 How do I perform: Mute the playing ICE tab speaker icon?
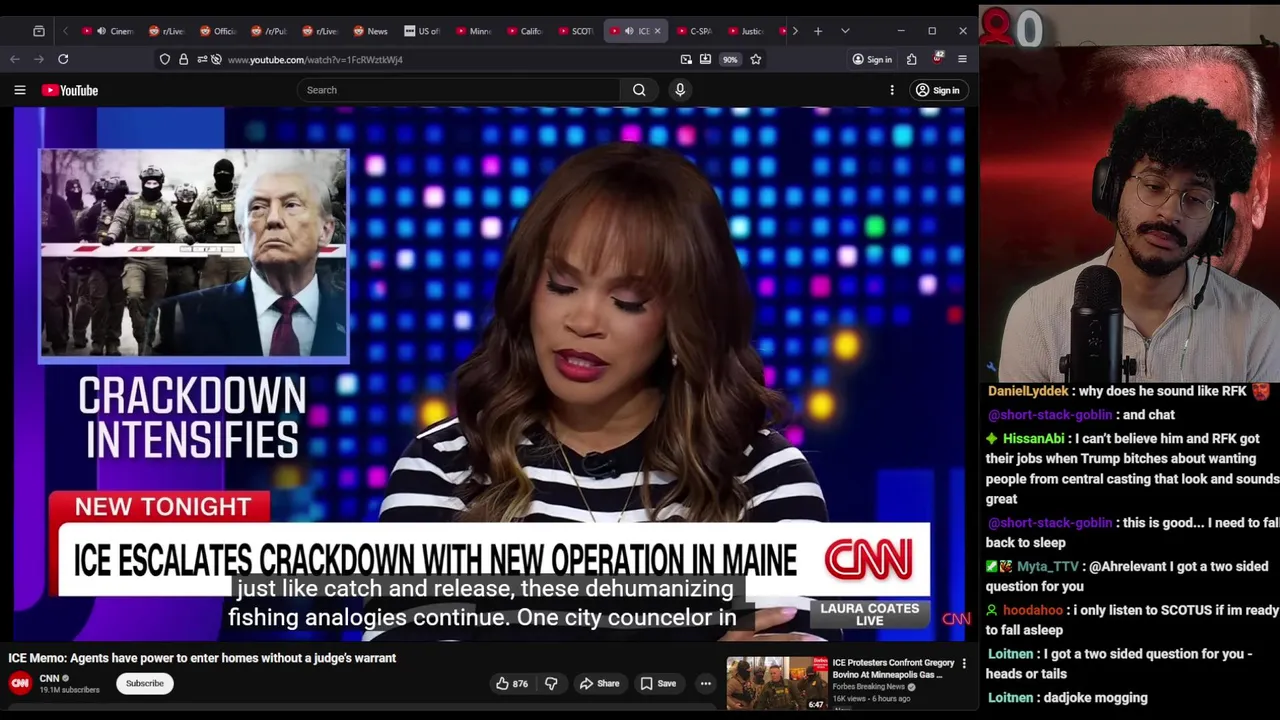pyautogui.click(x=629, y=31)
